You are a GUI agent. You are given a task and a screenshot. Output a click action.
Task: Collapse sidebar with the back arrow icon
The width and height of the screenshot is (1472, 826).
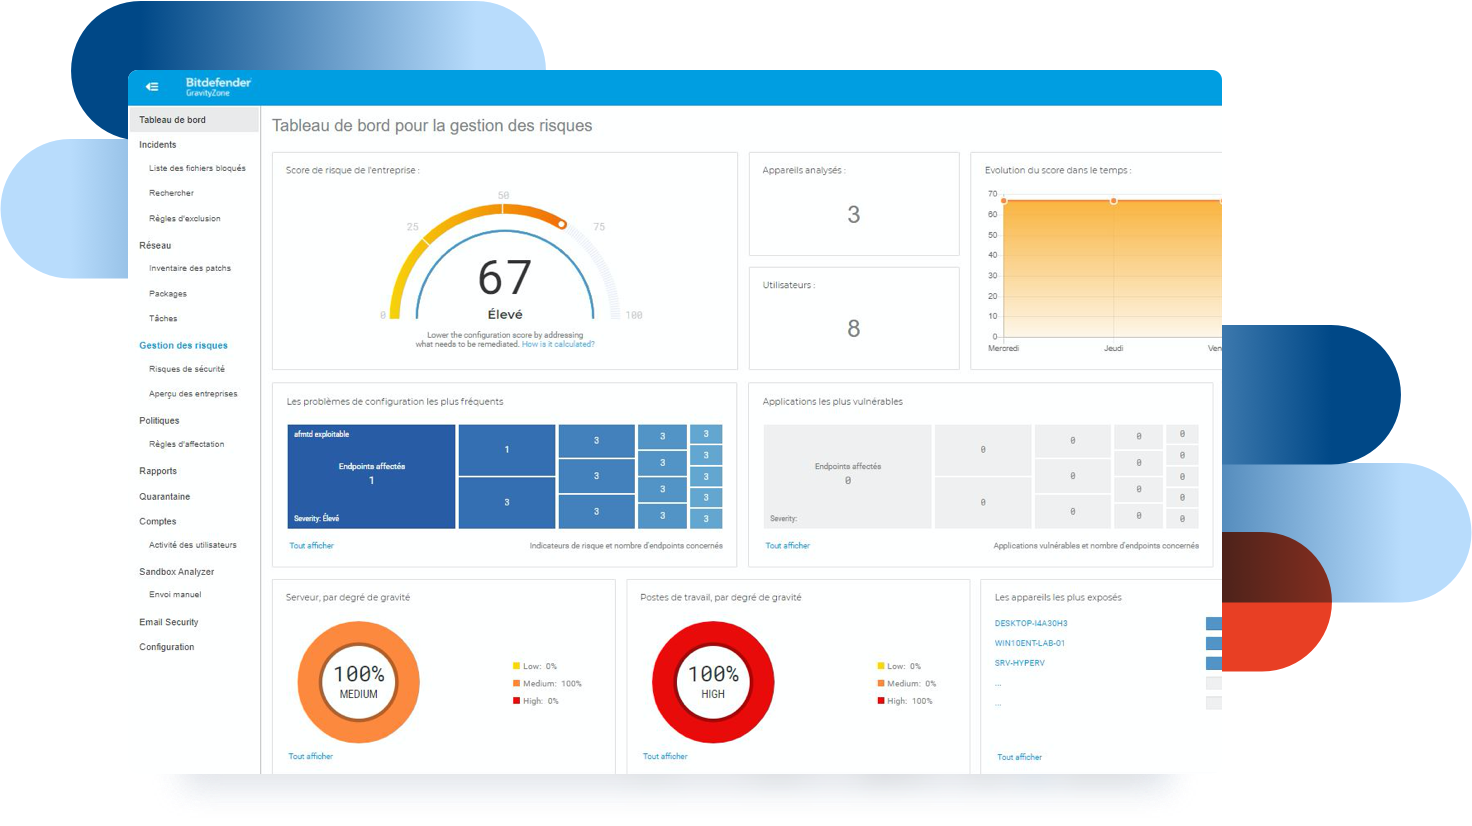tap(152, 87)
